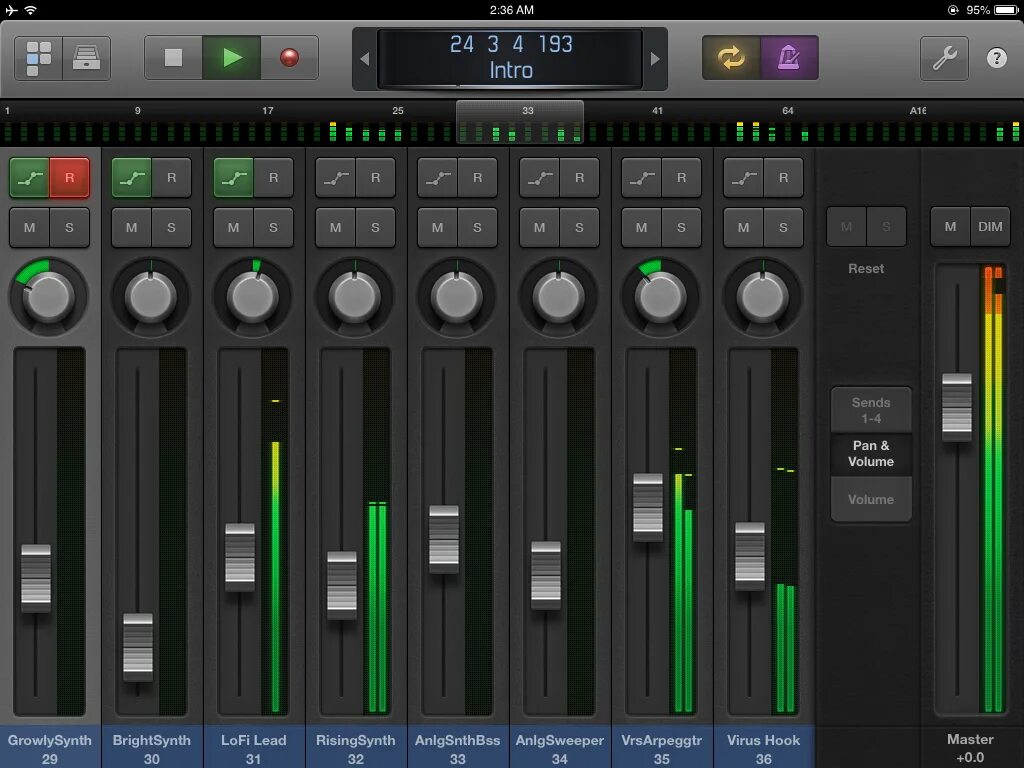Mute the AnlgSnthBss channel

(437, 227)
